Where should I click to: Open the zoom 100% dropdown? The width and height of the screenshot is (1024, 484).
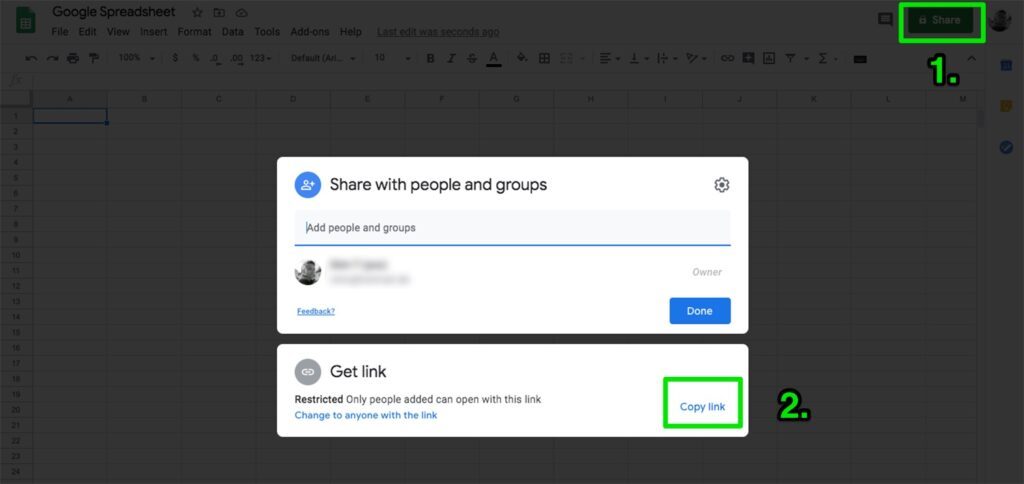point(136,58)
